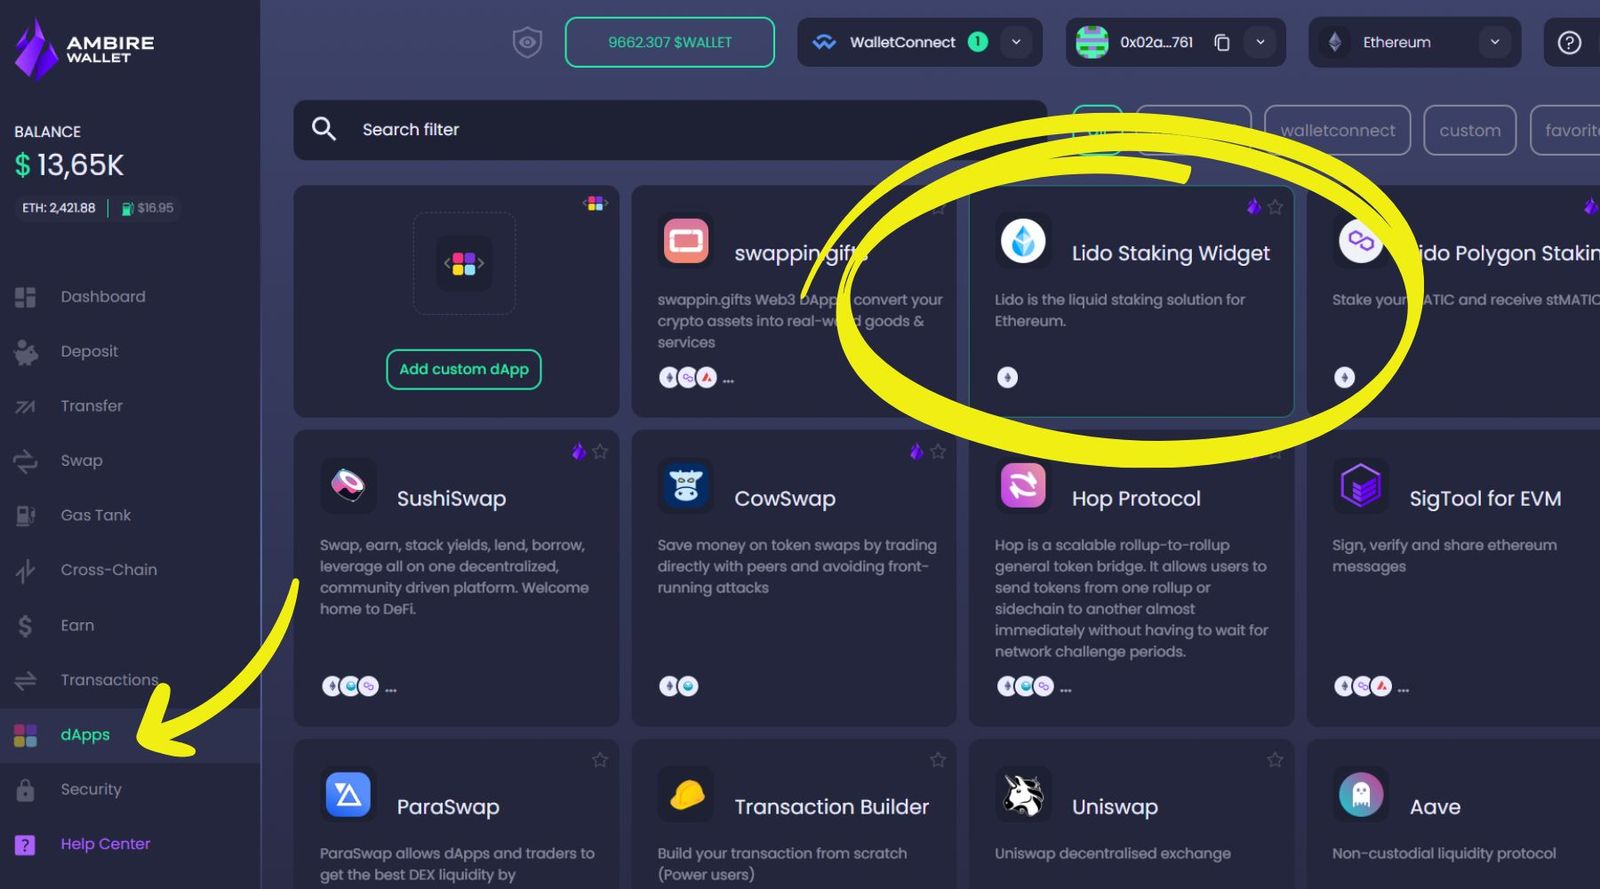The image size is (1600, 889).
Task: Click the gas tank $16.95 balance
Action: [147, 208]
